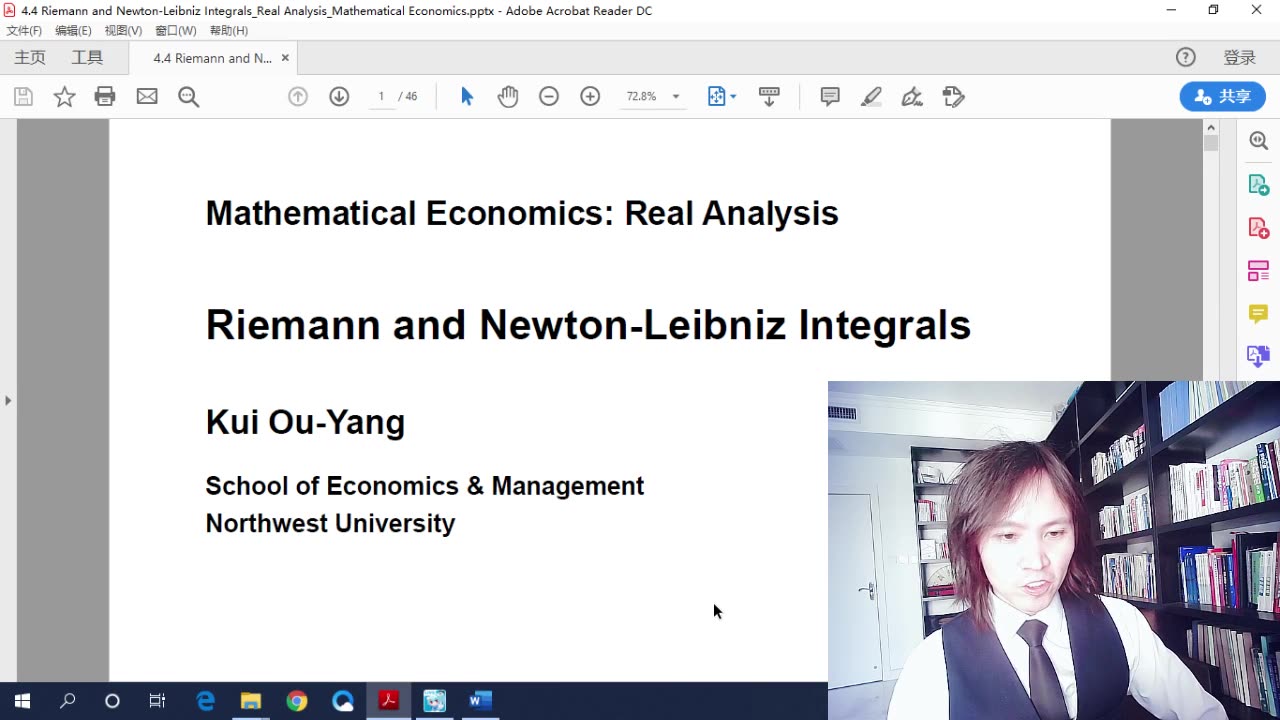This screenshot has height=720, width=1280.
Task: Switch to the 主页 tab
Action: 30,58
